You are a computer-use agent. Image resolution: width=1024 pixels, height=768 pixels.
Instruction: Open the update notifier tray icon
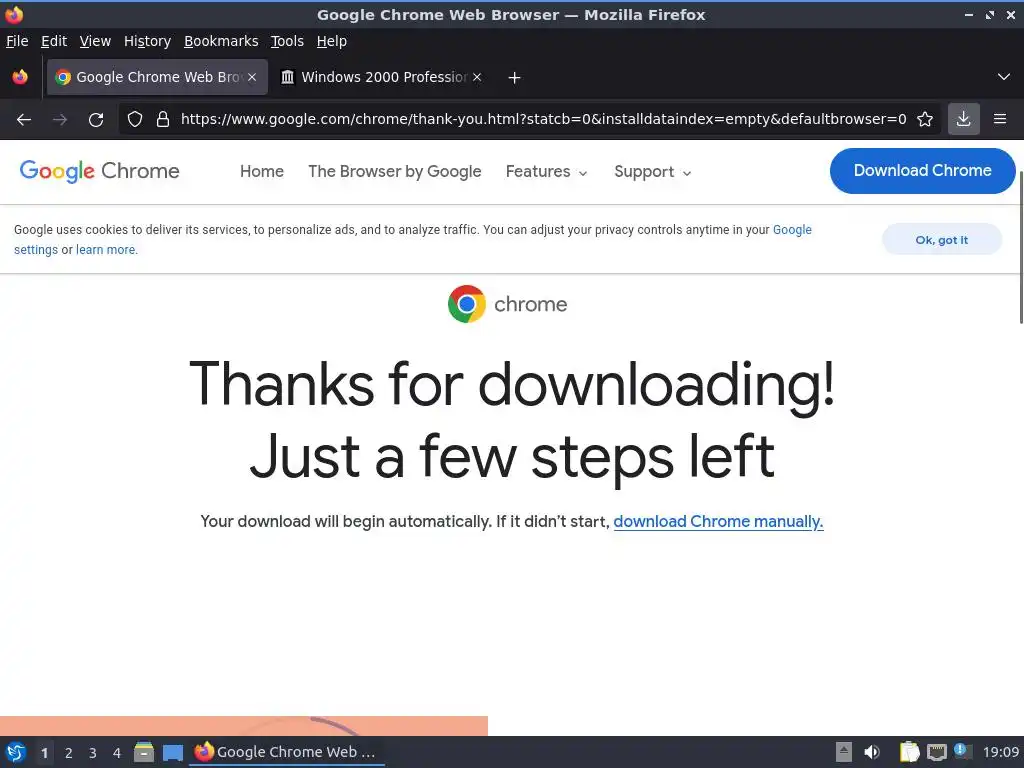(x=963, y=751)
